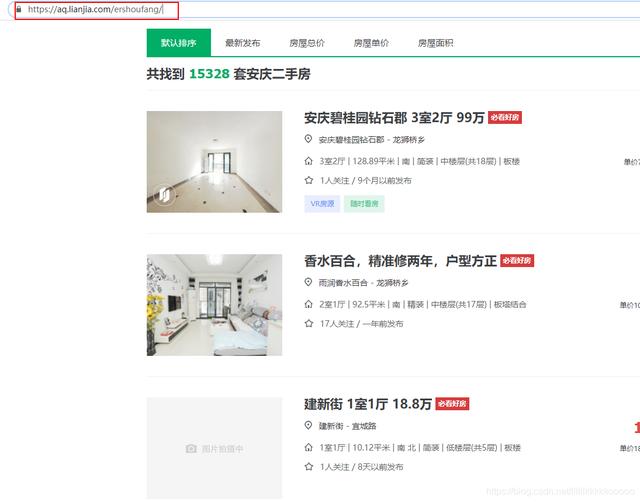Open furnished living room listing thumbnail
Viewport: 640px width, 502px height.
click(x=214, y=305)
